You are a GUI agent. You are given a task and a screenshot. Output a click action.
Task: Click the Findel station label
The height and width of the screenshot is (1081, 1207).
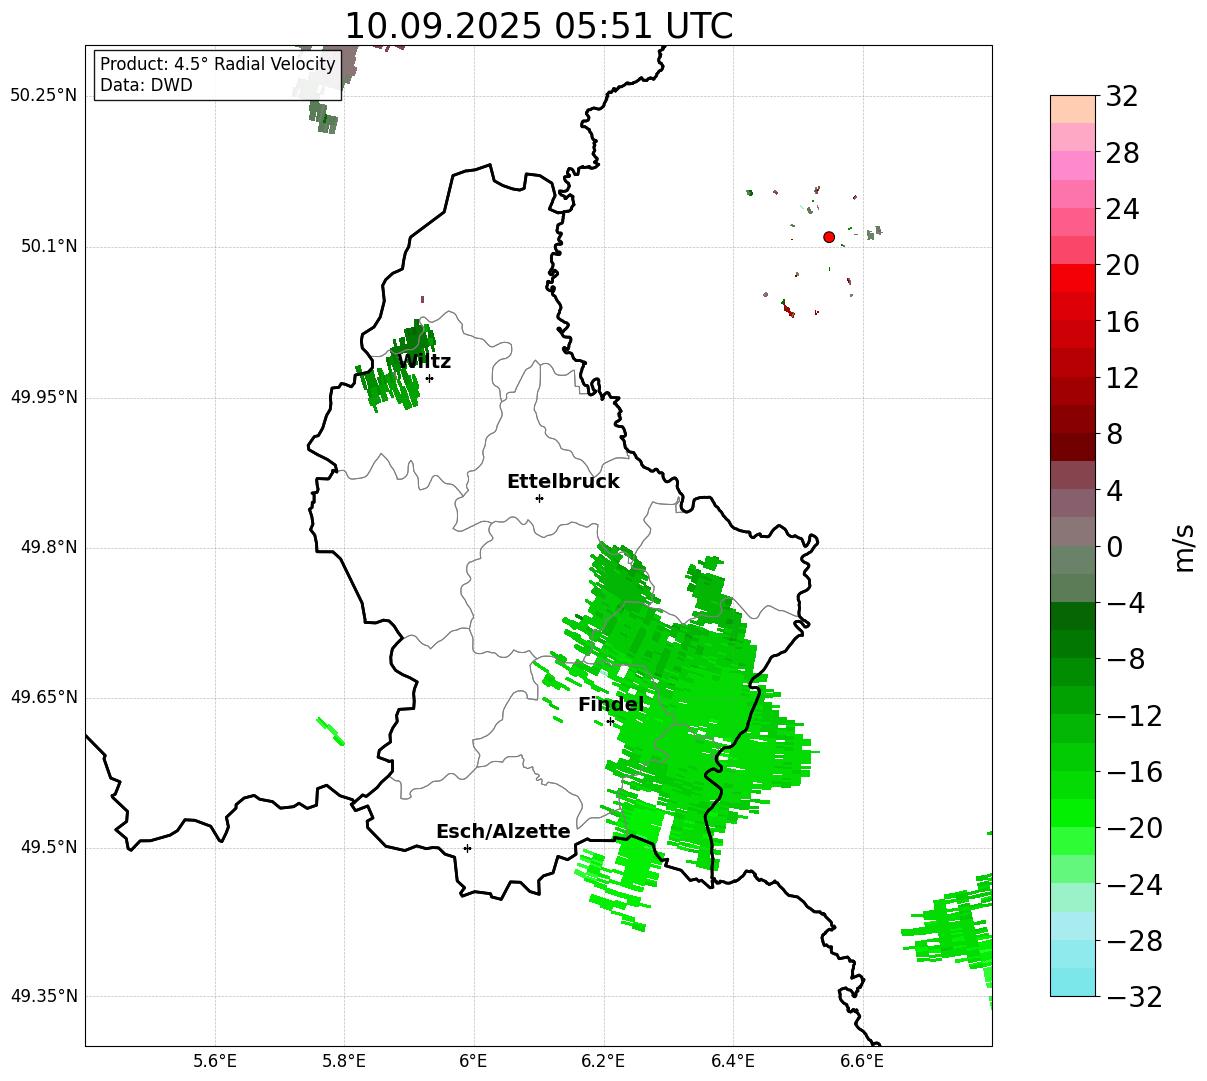pyautogui.click(x=611, y=705)
